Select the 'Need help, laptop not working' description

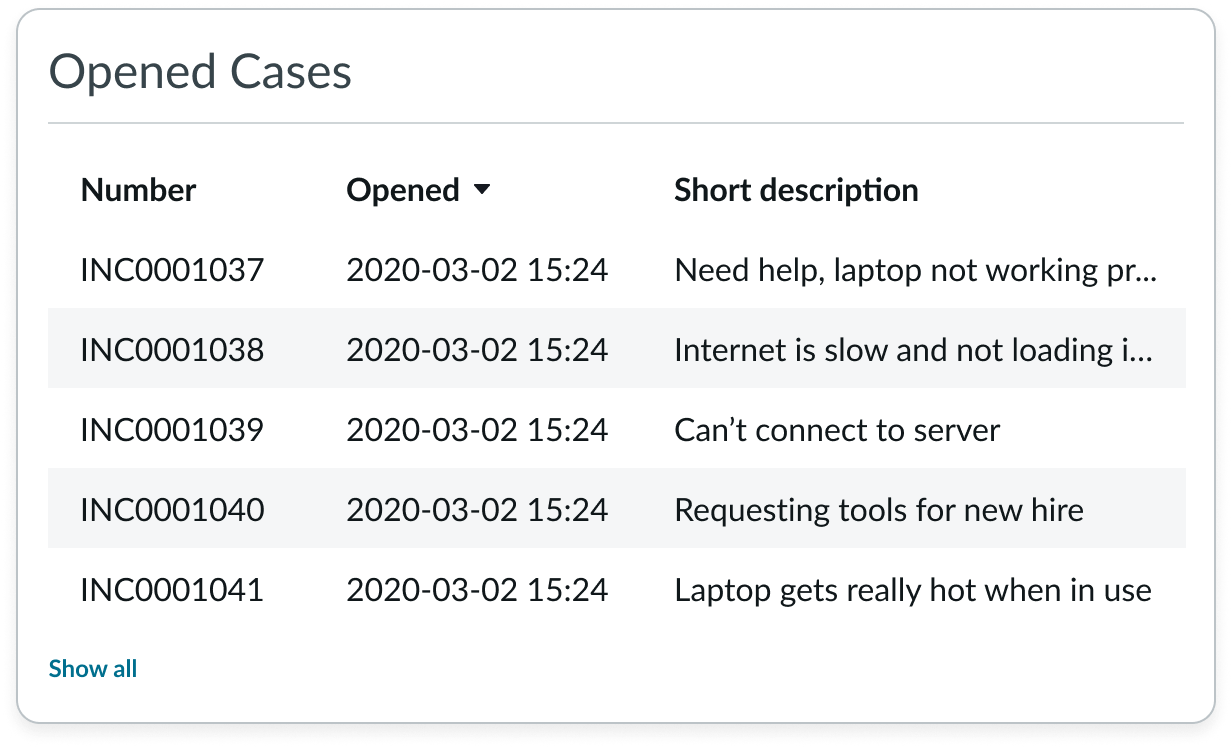(x=915, y=270)
